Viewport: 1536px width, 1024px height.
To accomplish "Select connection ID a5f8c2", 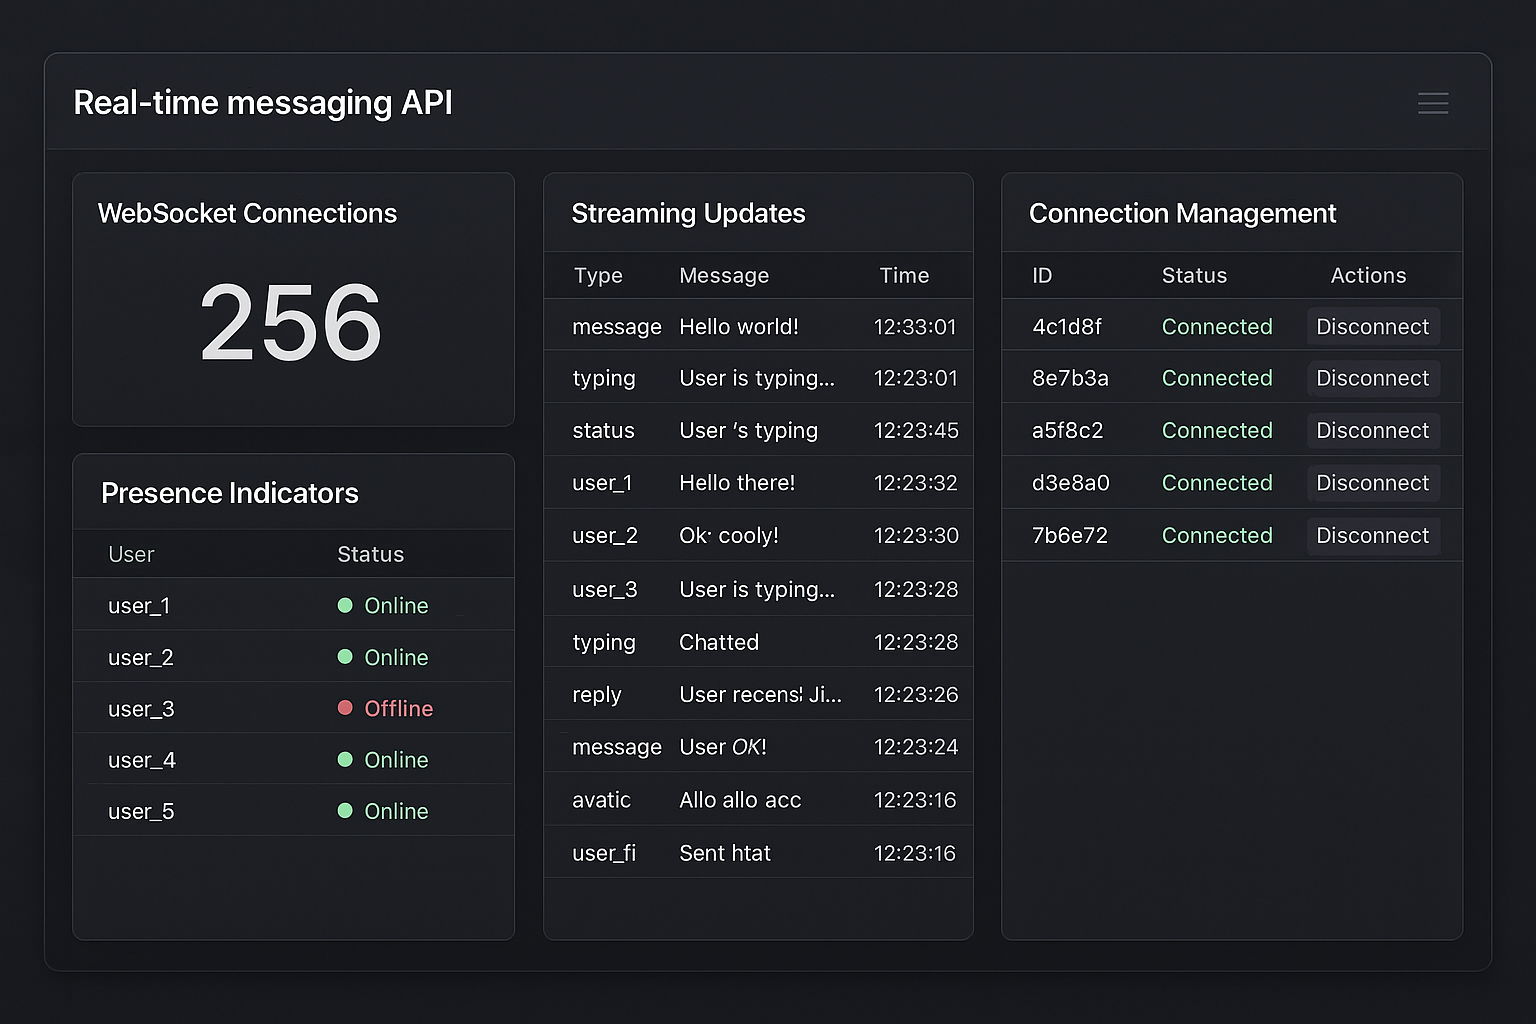I will tap(1067, 430).
